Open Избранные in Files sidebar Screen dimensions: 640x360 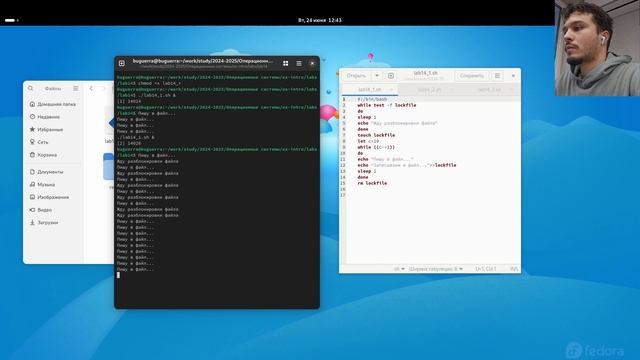pyautogui.click(x=53, y=129)
